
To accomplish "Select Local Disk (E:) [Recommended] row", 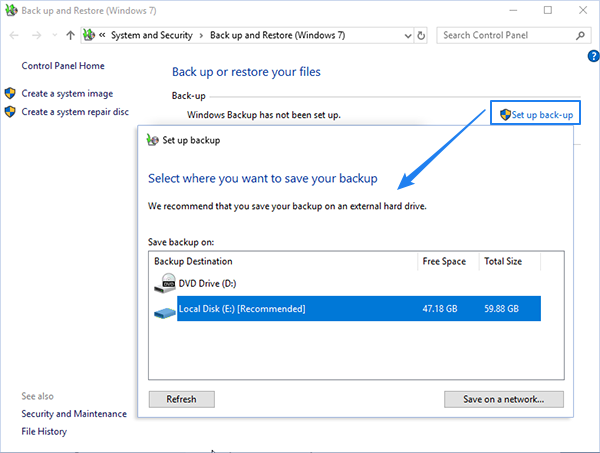I will [x=359, y=308].
